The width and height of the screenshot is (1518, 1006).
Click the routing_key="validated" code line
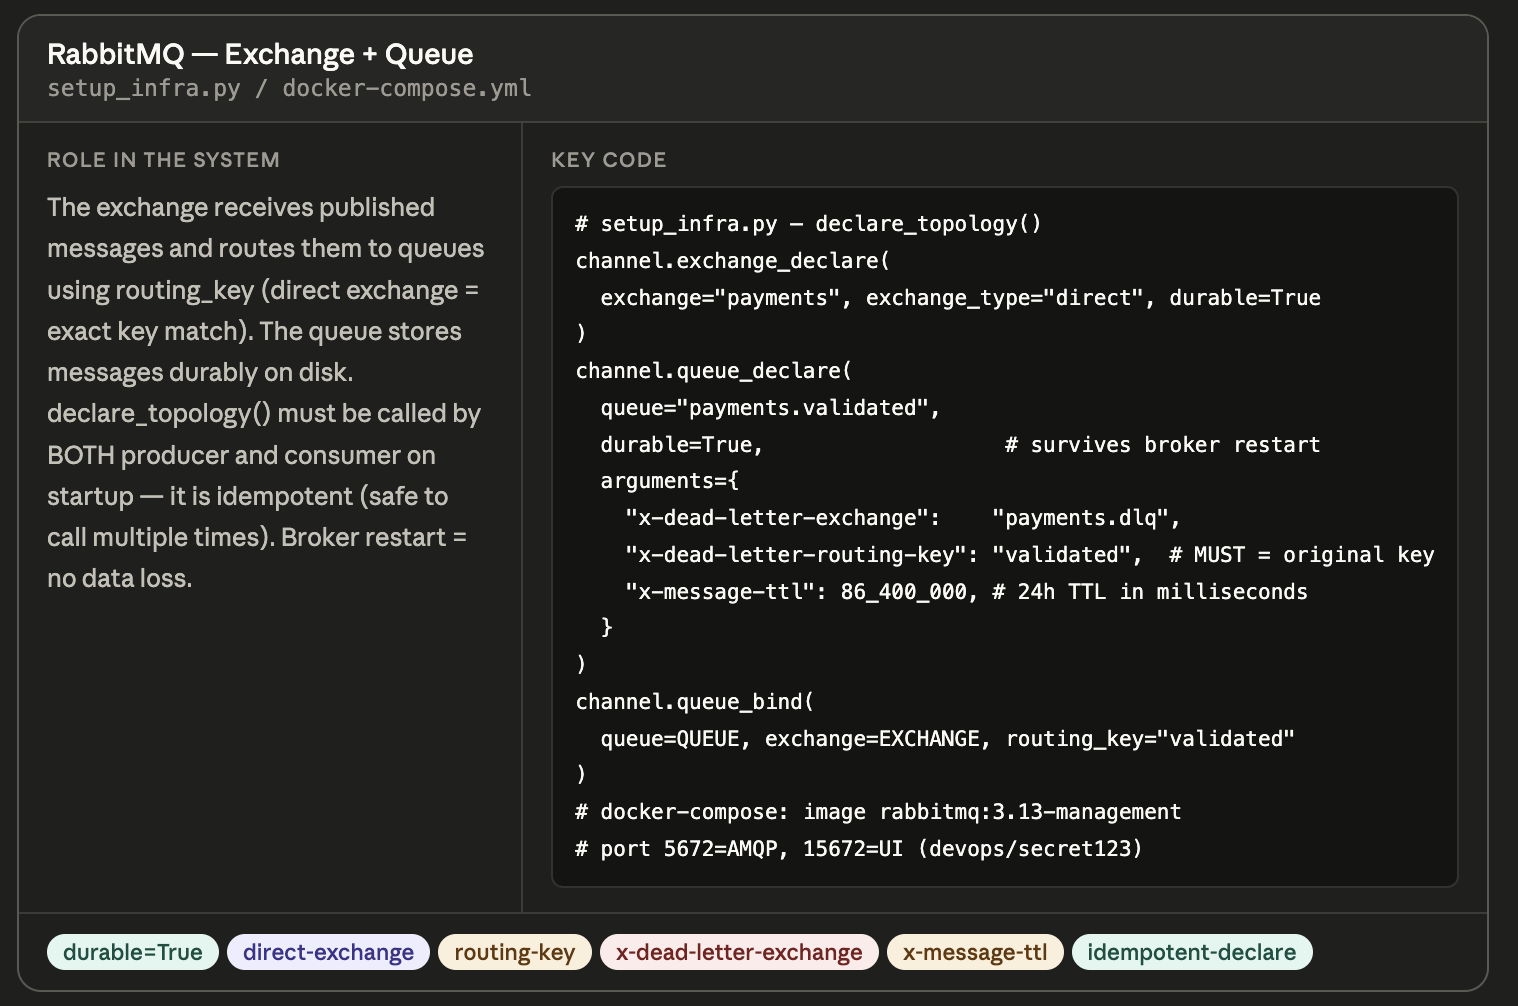click(947, 738)
